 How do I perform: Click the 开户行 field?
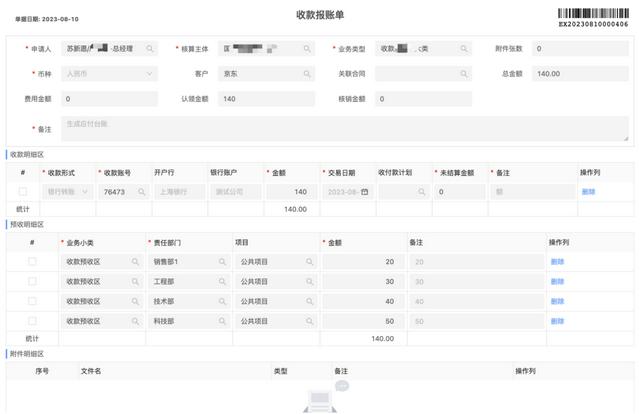[x=180, y=191]
